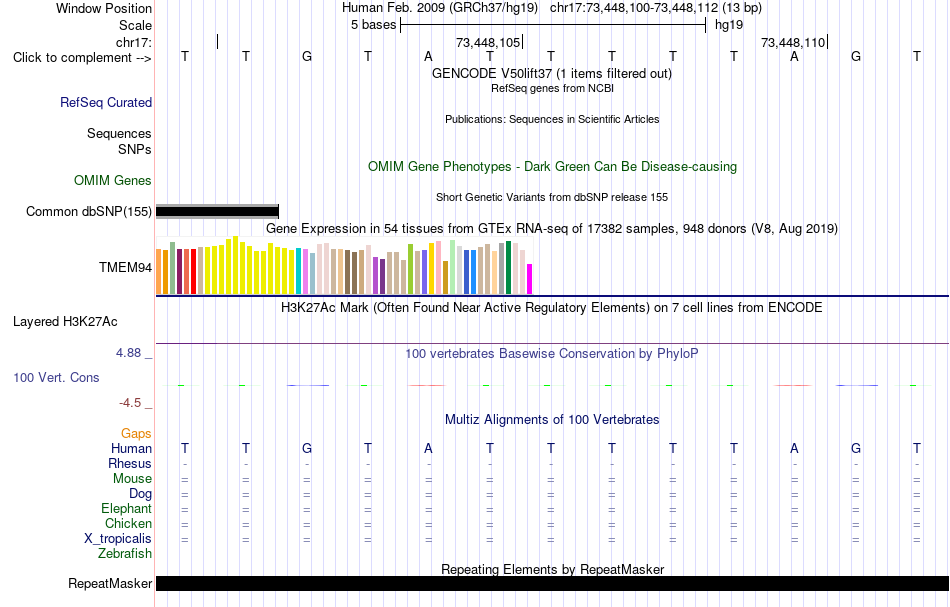Click the 'Window Position' label
The height and width of the screenshot is (607, 950).
(104, 8)
